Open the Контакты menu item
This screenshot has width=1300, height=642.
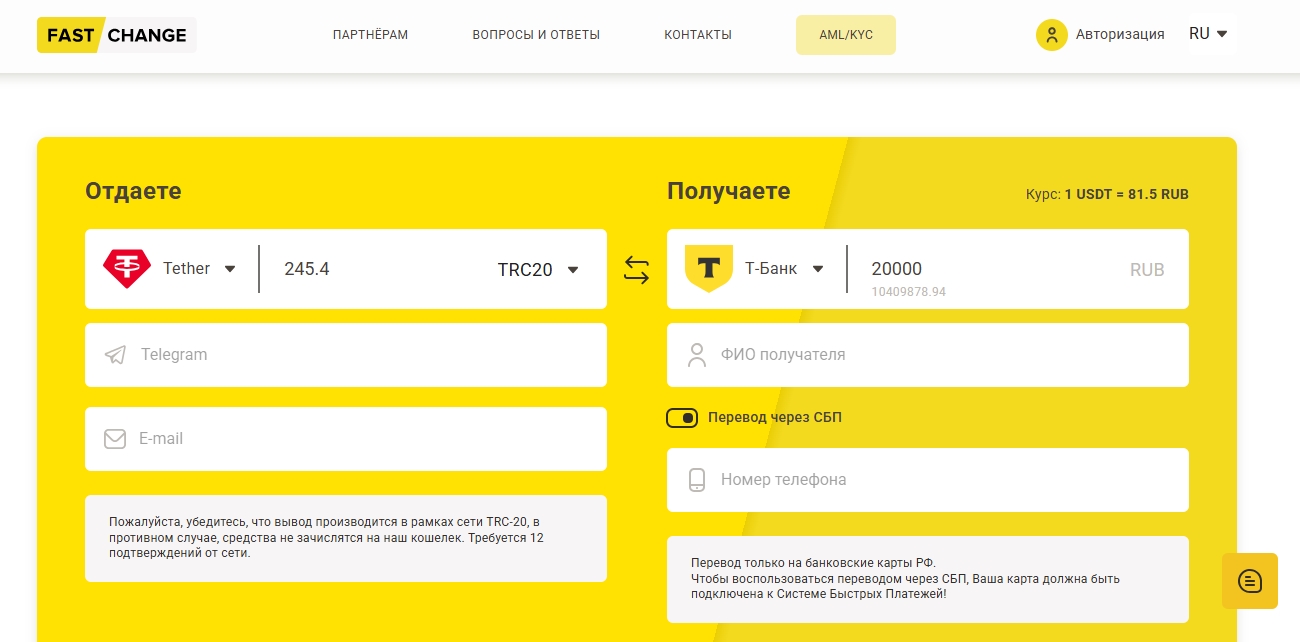click(698, 35)
